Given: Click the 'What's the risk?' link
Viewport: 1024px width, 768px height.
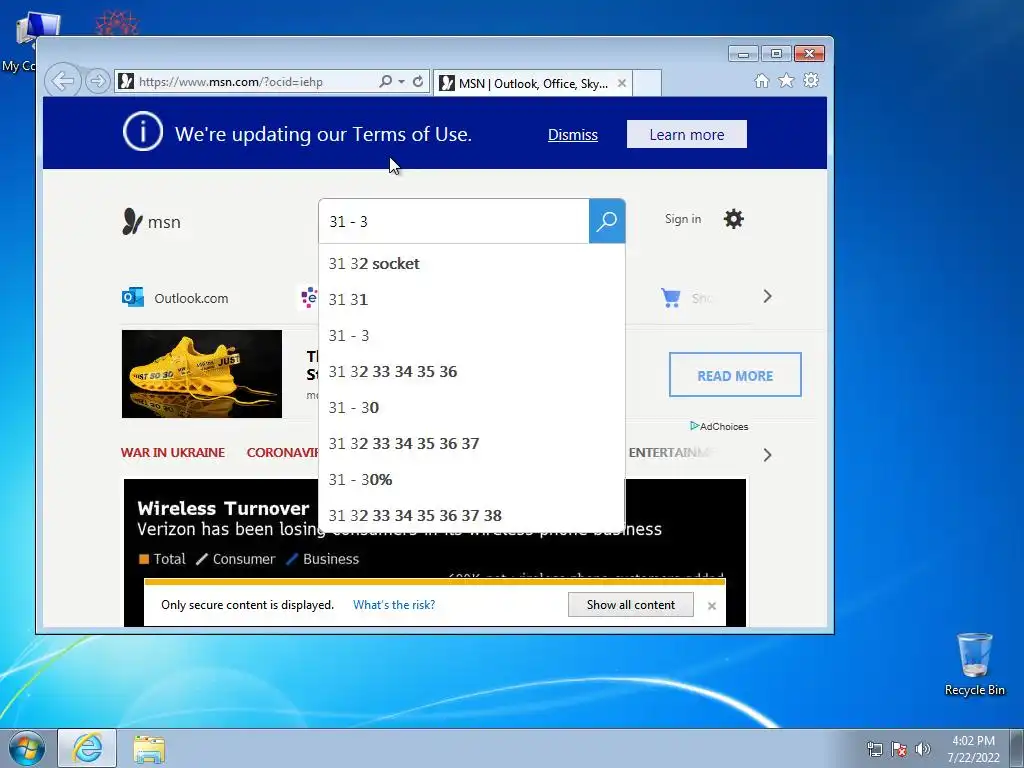Looking at the screenshot, I should [394, 605].
